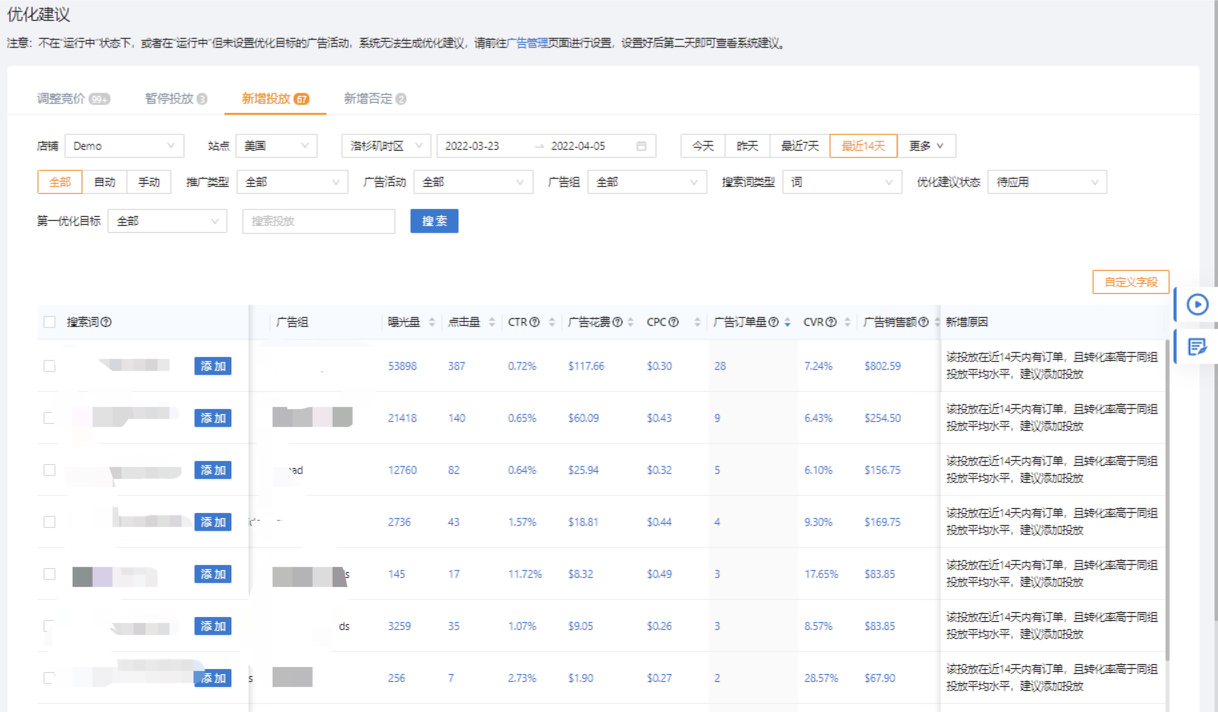1218x712 pixels.
Task: Sort the 曝光量 column using its sort arrows
Action: (434, 322)
